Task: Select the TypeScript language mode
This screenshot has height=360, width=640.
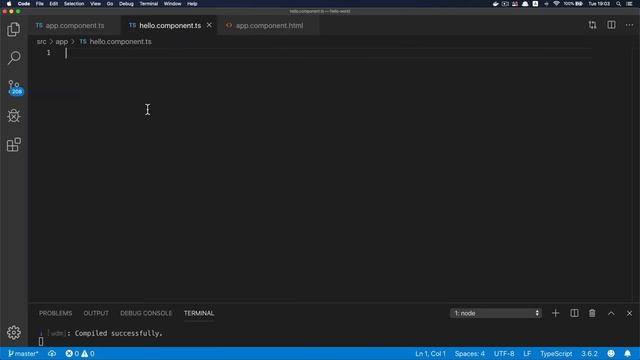Action: (556, 353)
